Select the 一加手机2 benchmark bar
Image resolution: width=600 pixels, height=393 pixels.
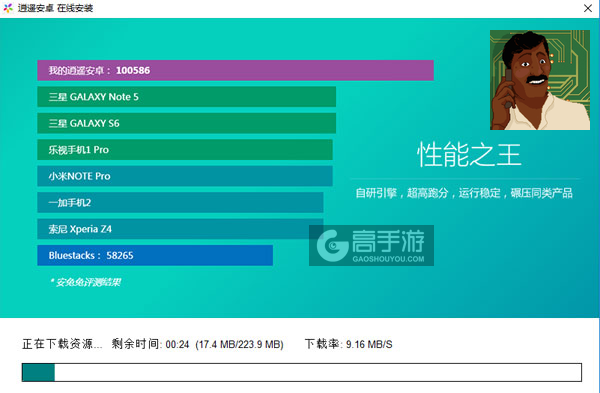pos(180,202)
